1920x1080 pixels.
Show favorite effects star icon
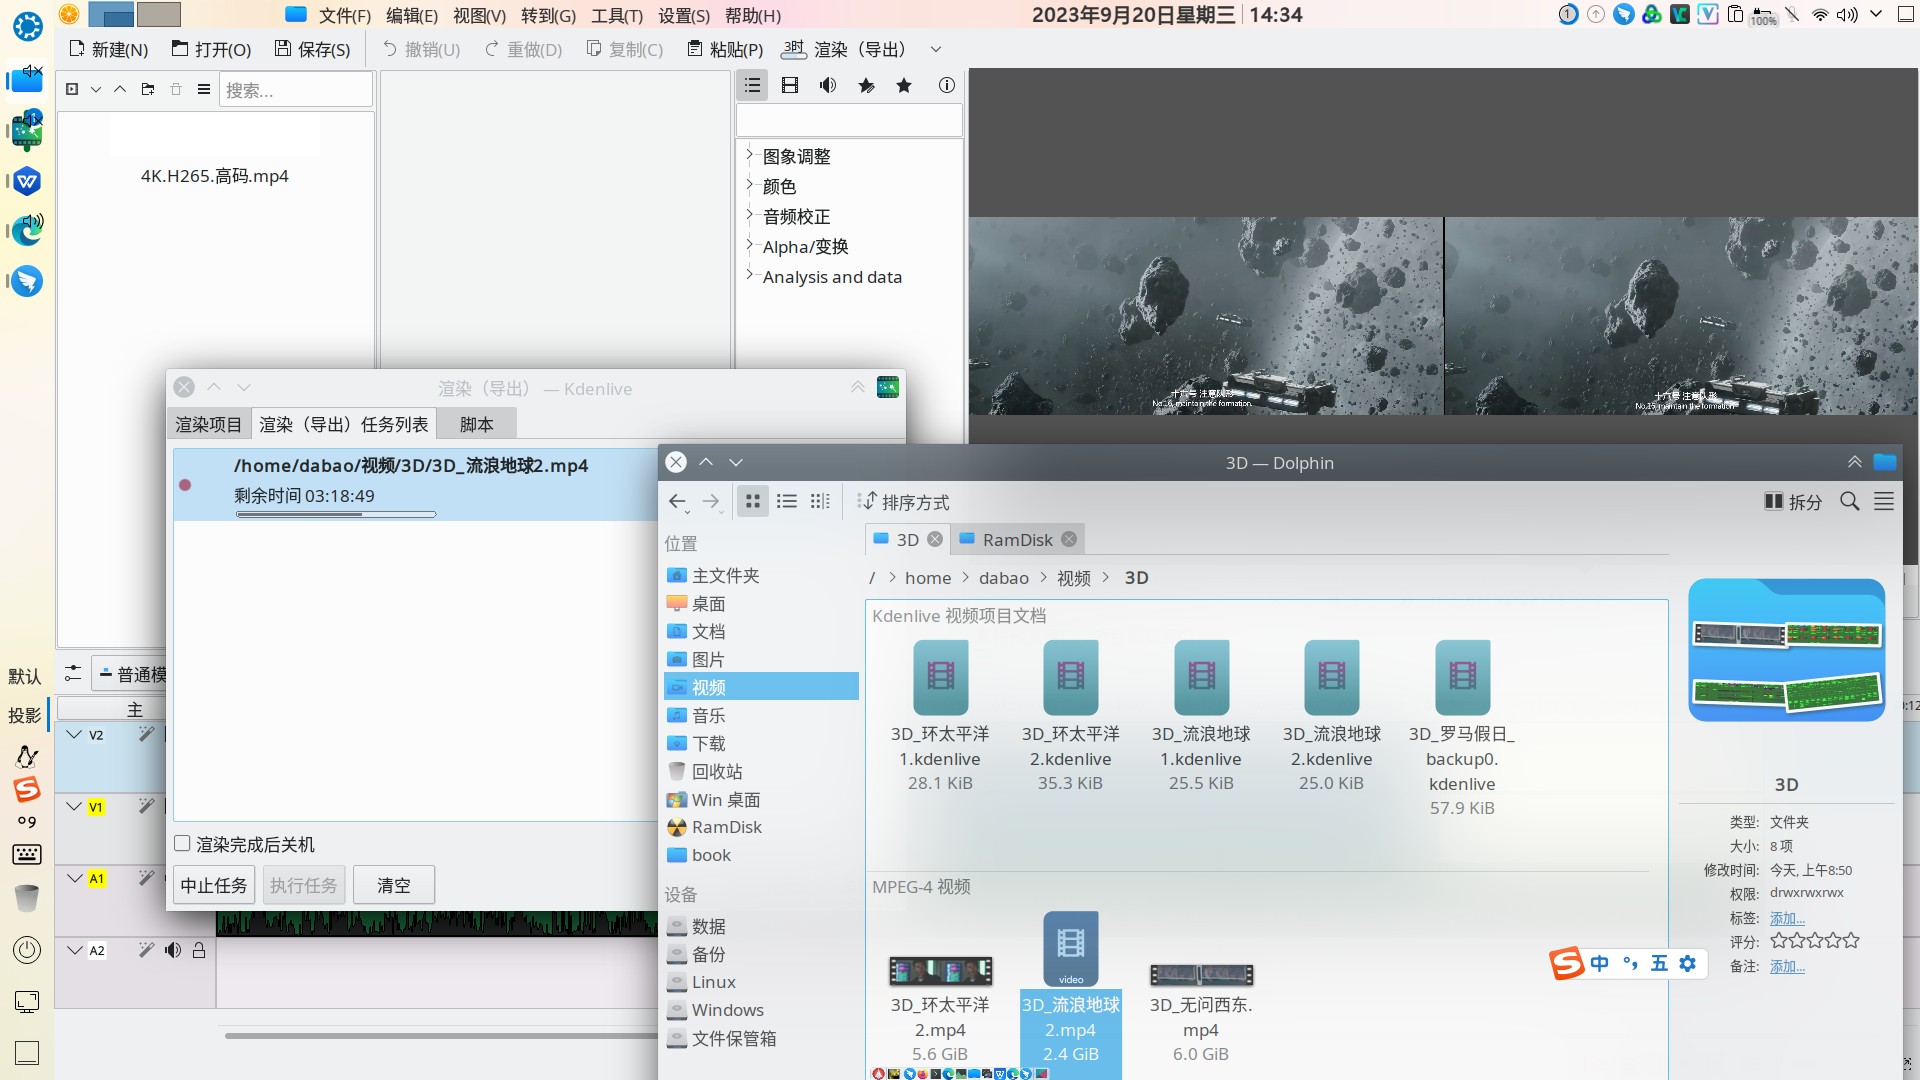coord(904,86)
